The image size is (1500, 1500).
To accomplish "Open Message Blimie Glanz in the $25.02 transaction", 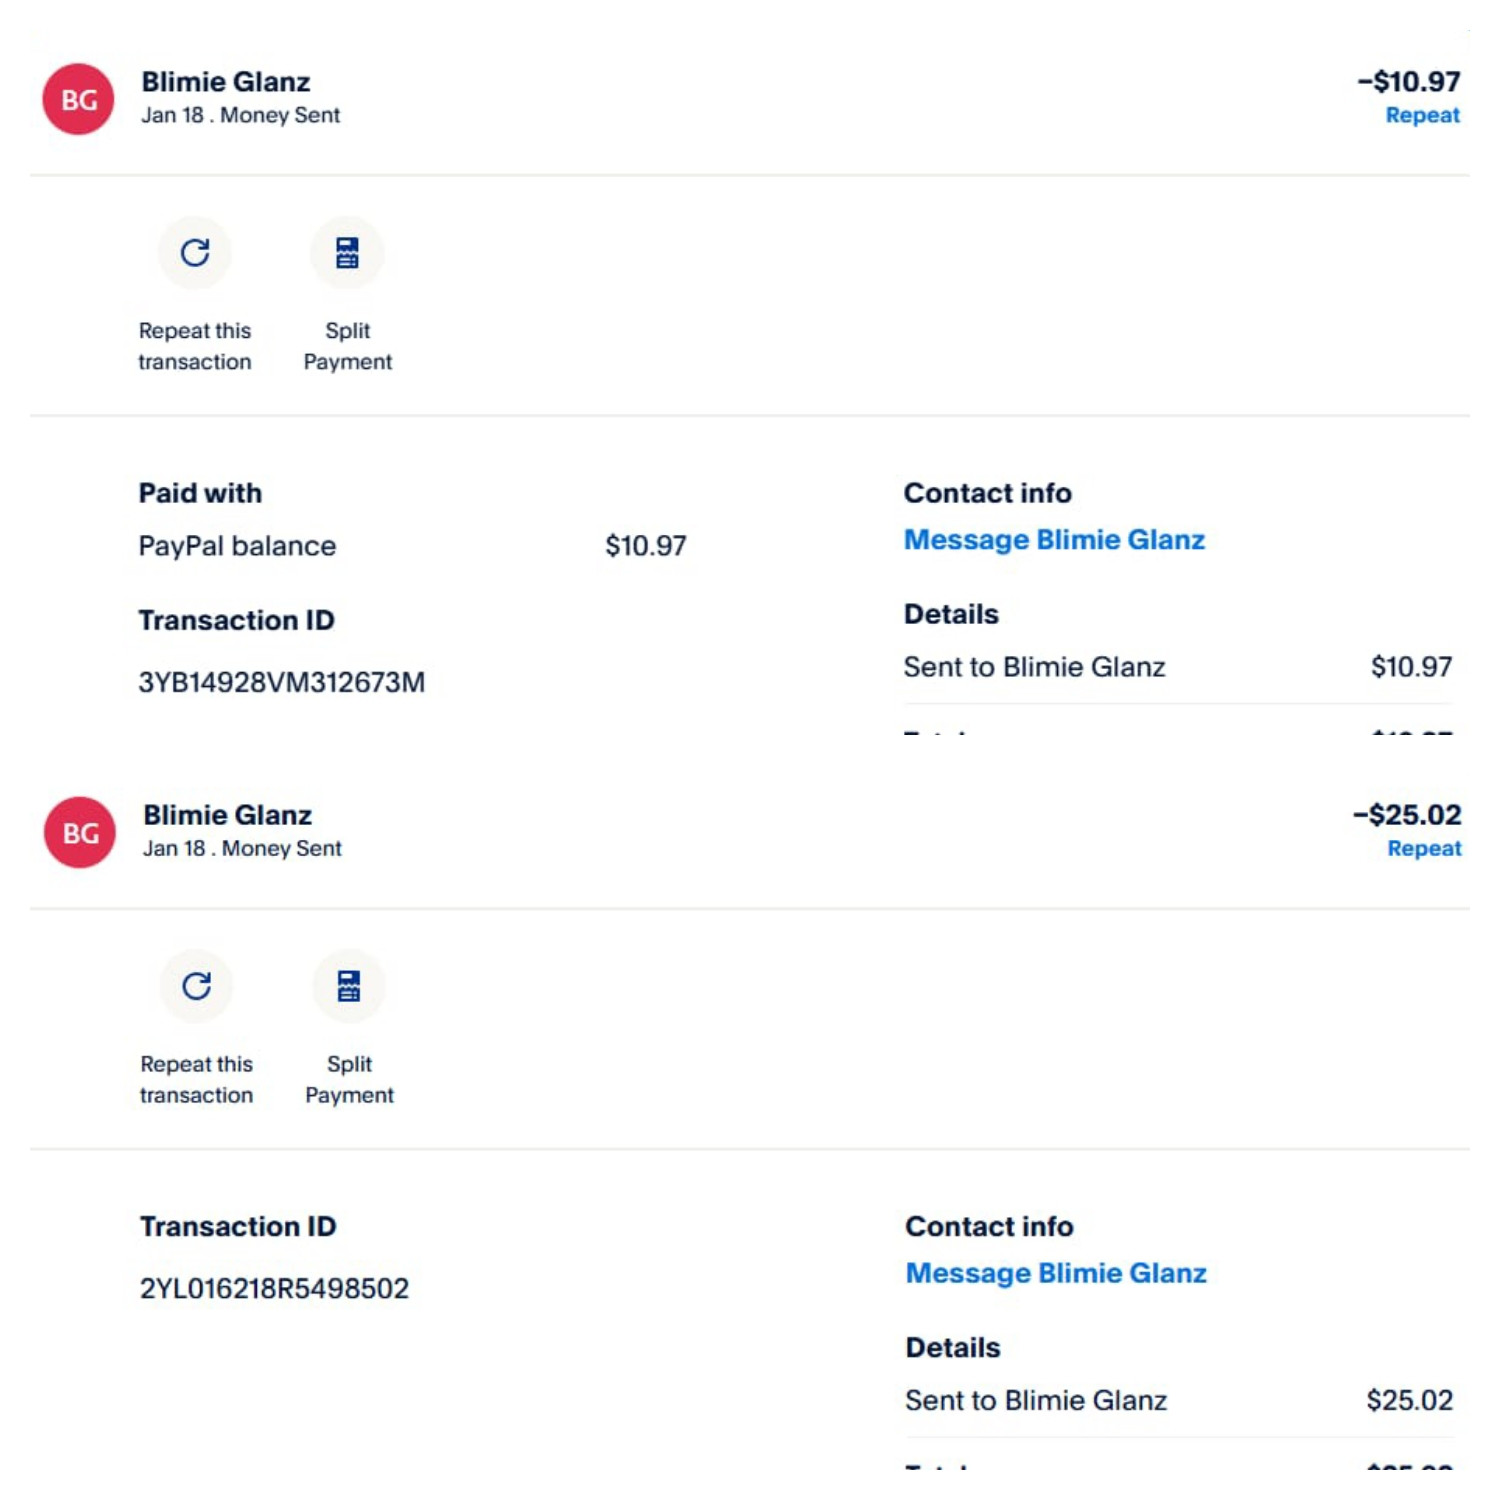I will point(1056,1273).
